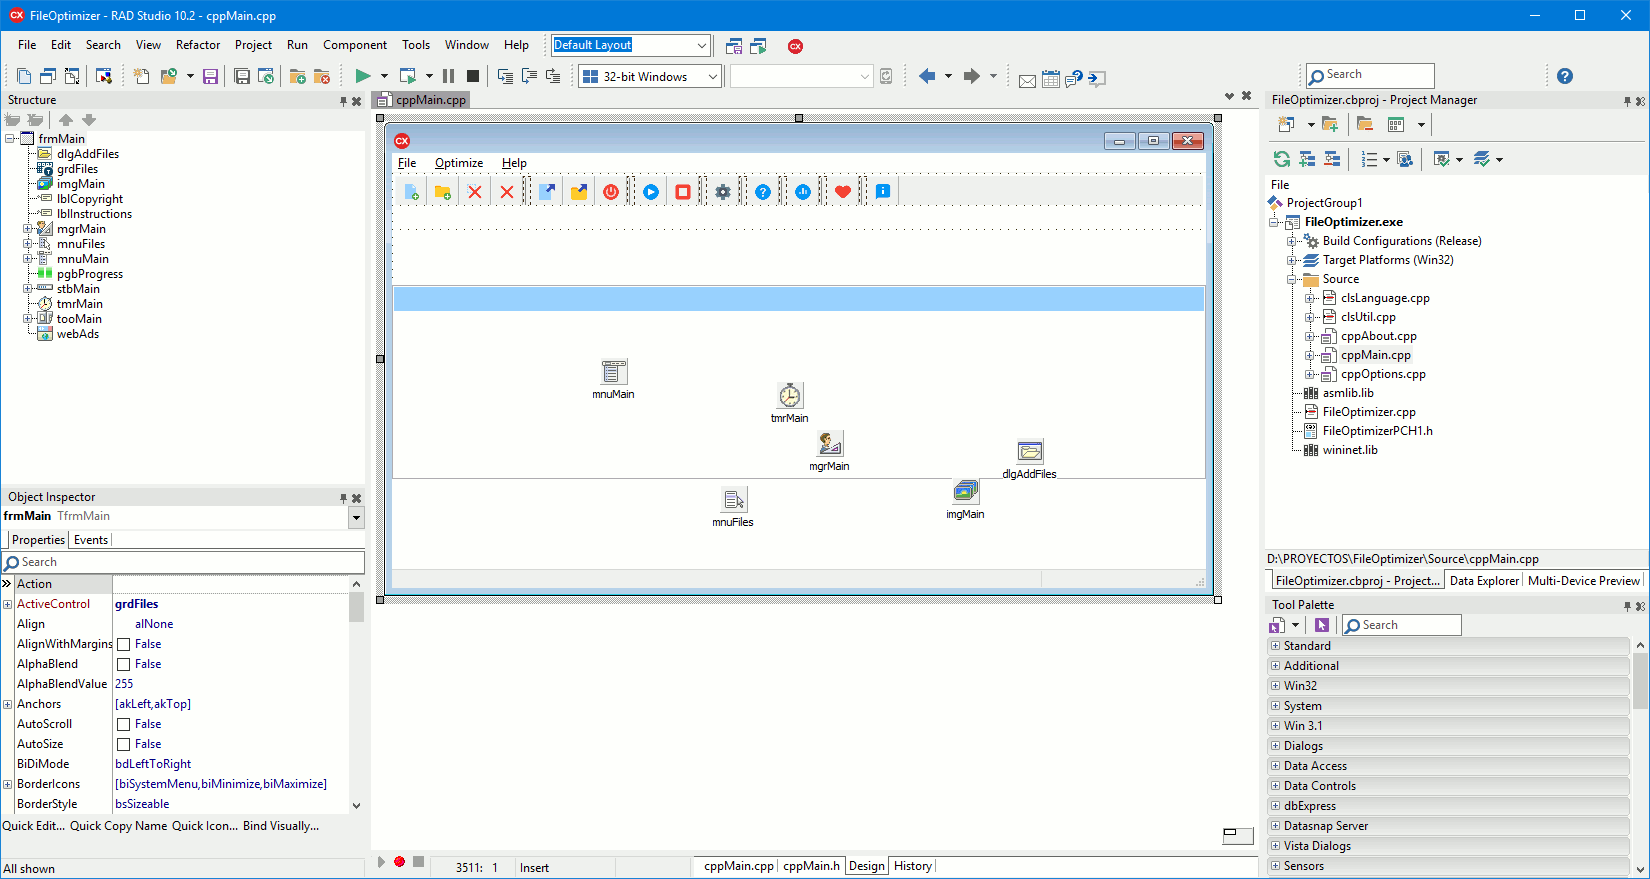Open the Optimize menu in the form
This screenshot has height=879, width=1650.
pyautogui.click(x=459, y=163)
